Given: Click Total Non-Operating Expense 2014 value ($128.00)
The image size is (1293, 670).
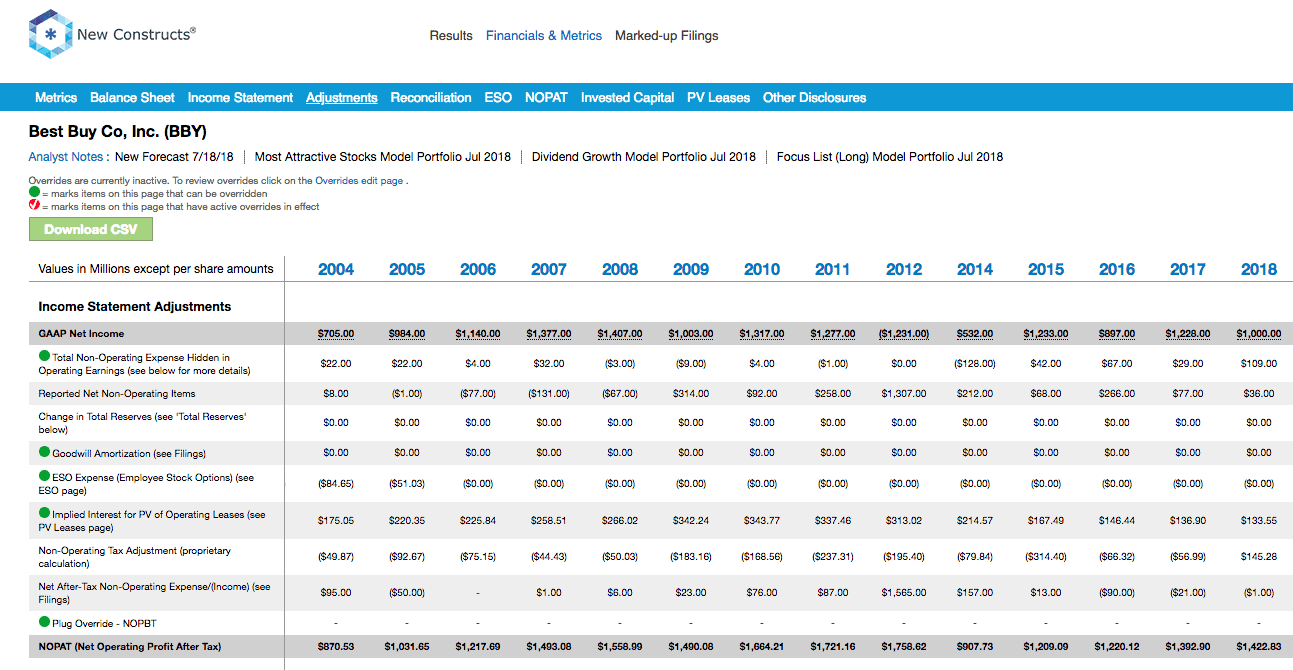Looking at the screenshot, I should coord(975,363).
